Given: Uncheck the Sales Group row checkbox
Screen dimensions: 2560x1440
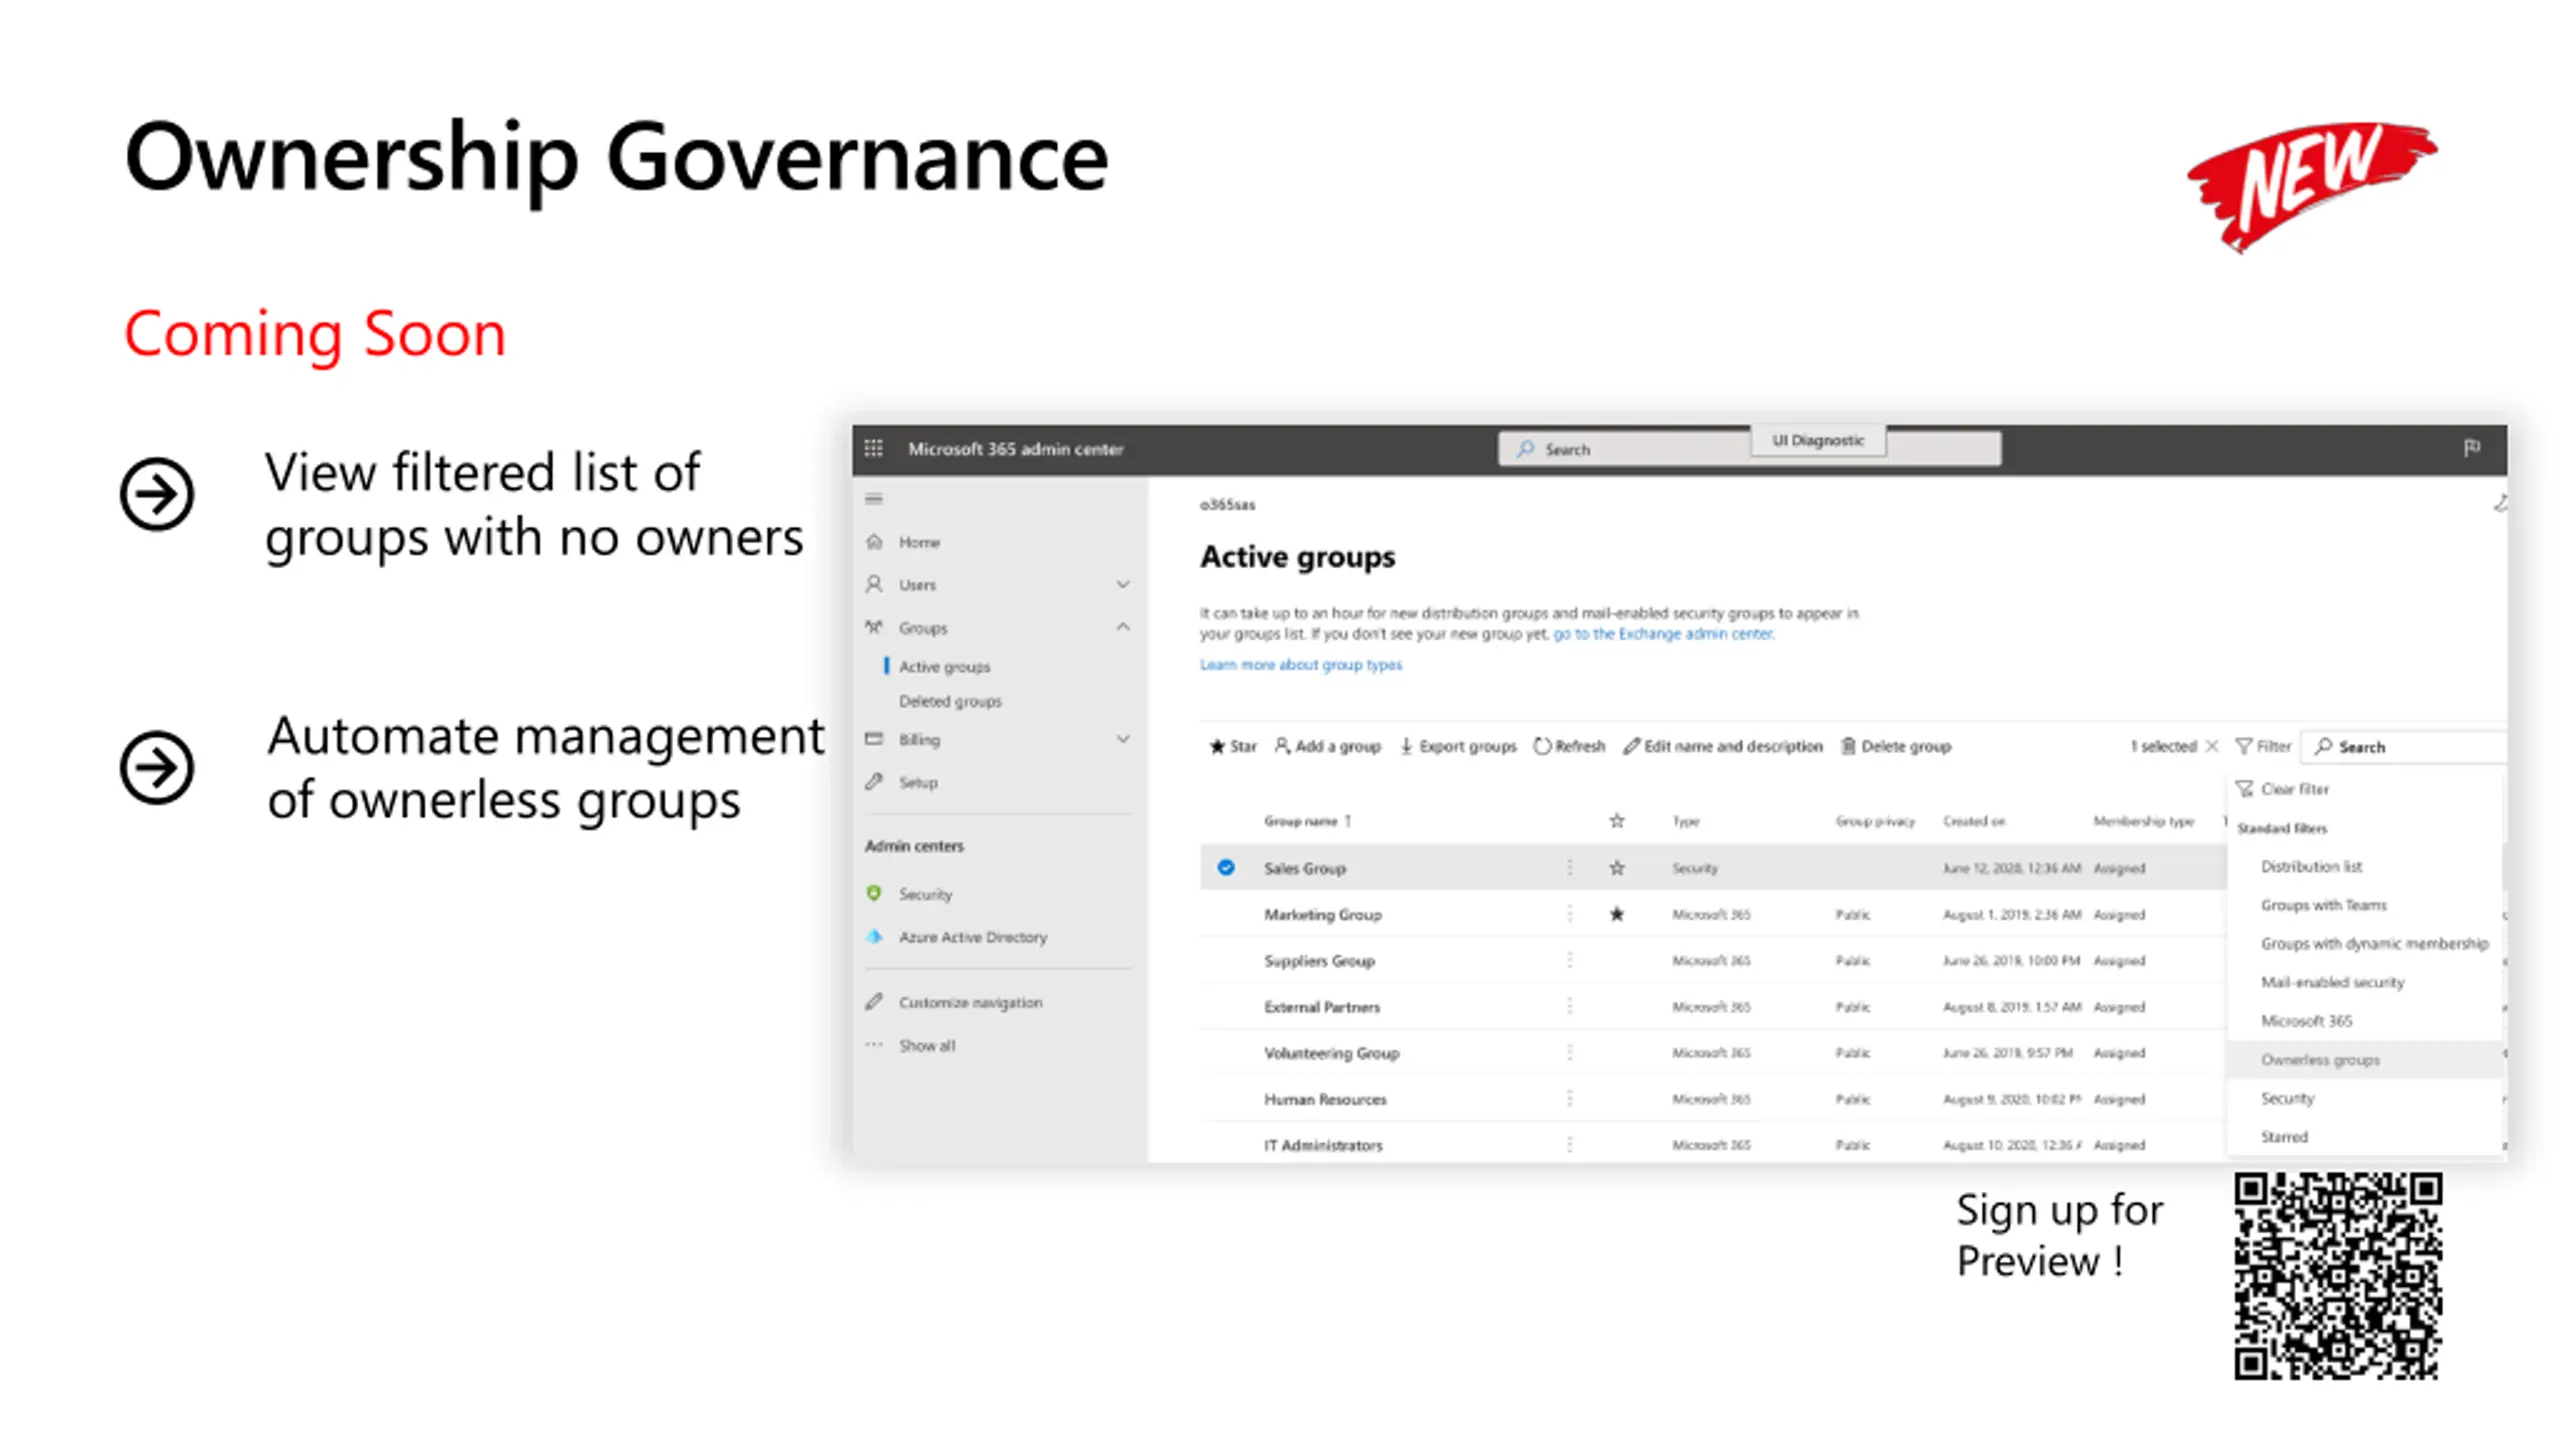Looking at the screenshot, I should click(1225, 867).
